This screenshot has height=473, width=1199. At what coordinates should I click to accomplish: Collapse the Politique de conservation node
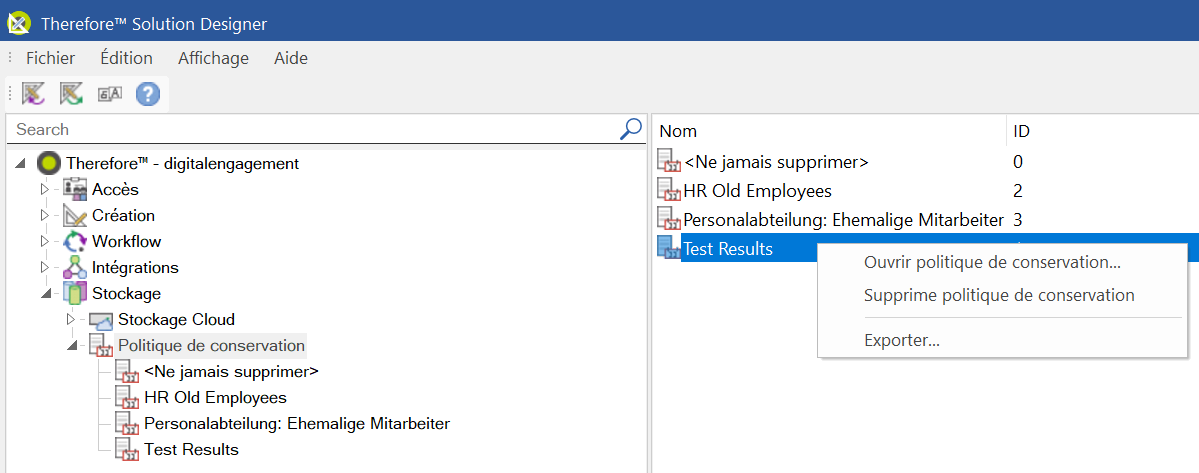[70, 346]
